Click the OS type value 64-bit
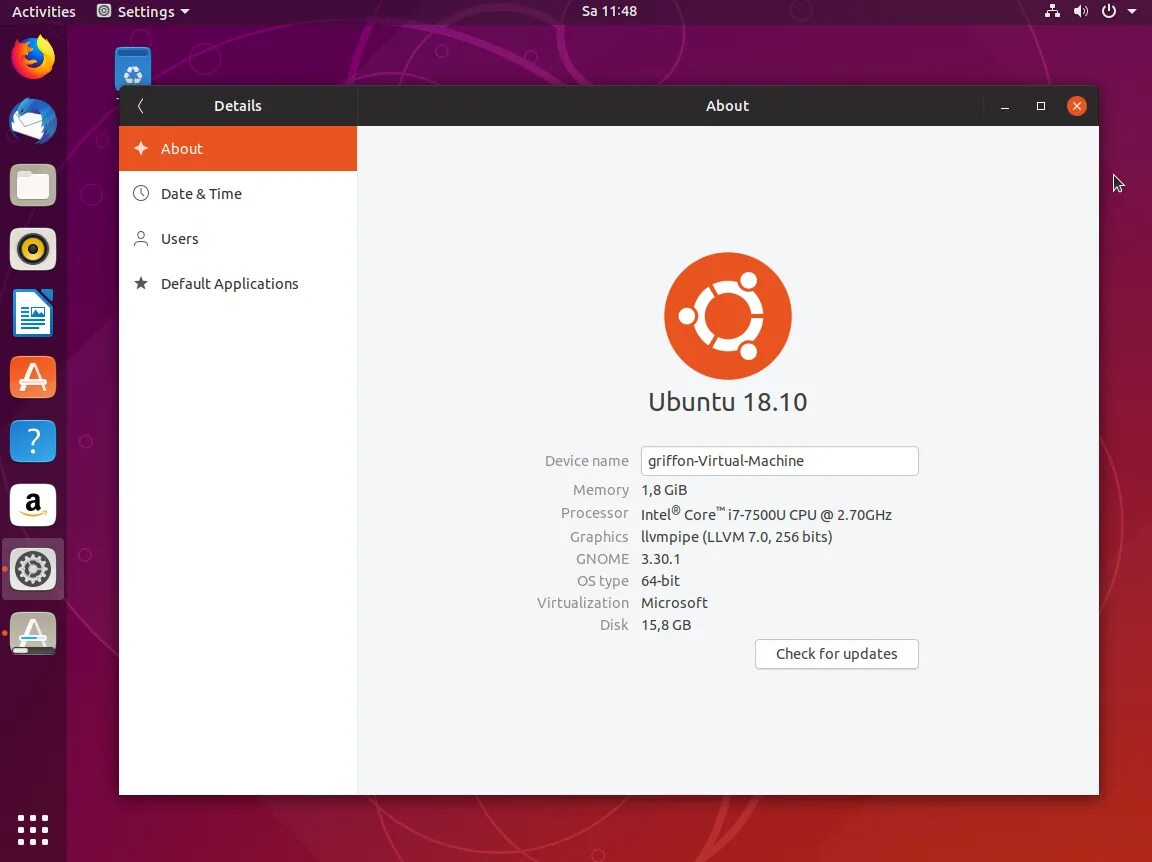 point(660,581)
